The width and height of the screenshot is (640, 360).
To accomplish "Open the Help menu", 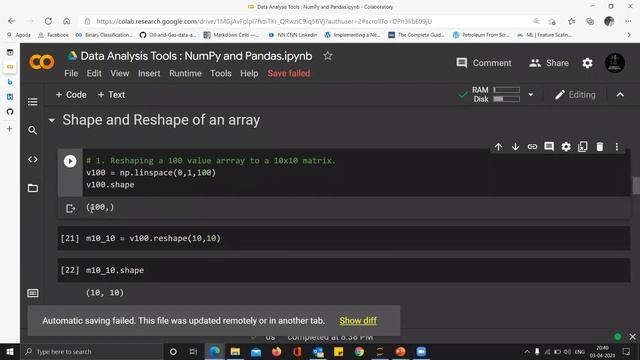I will (249, 73).
